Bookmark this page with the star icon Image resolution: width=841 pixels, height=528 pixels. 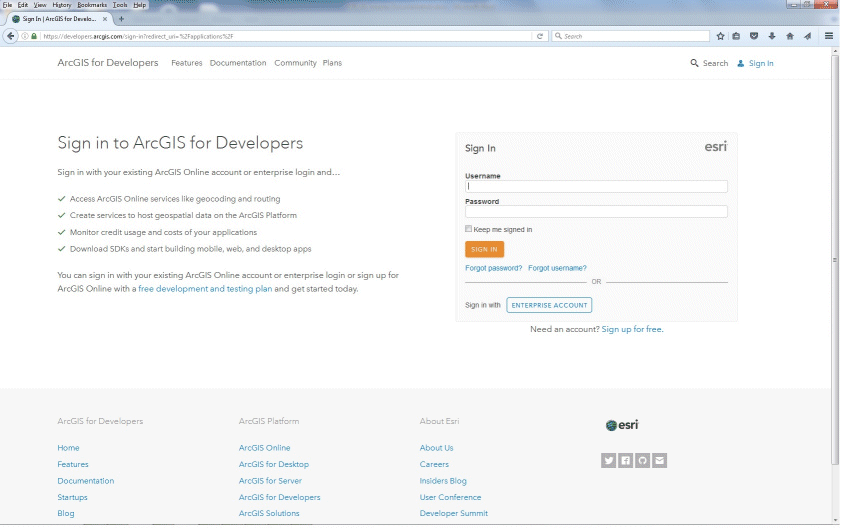[720, 36]
